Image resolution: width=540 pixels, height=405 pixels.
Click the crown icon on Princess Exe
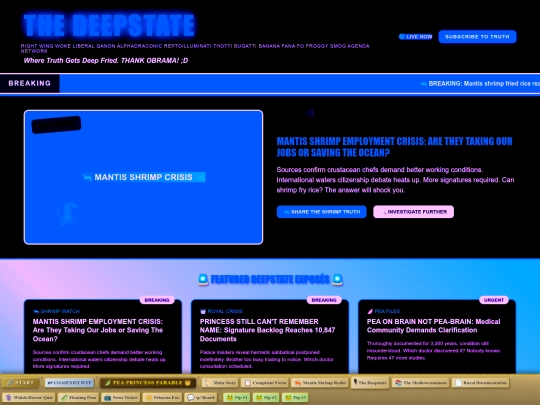(149, 397)
